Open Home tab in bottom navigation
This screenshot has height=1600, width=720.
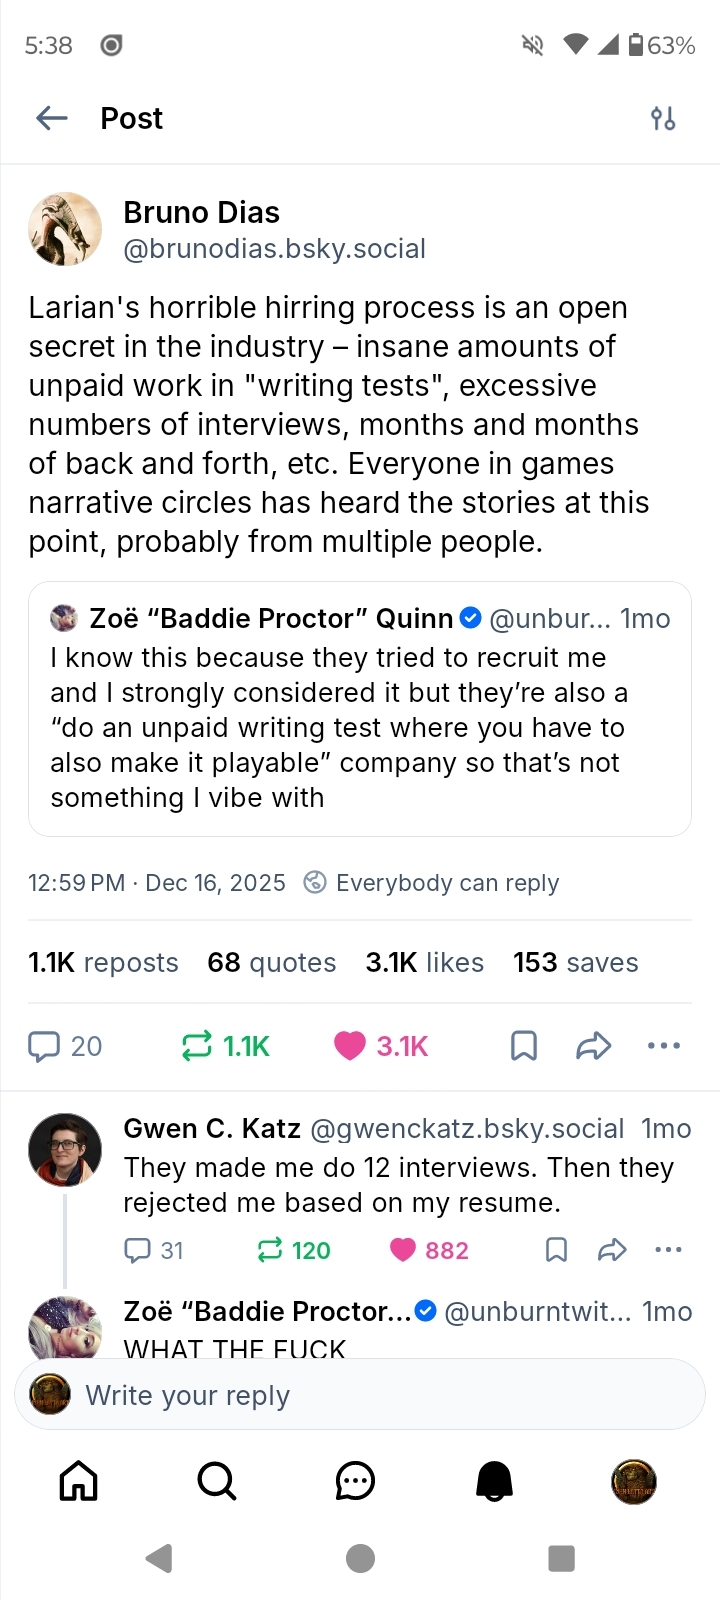tap(78, 1481)
